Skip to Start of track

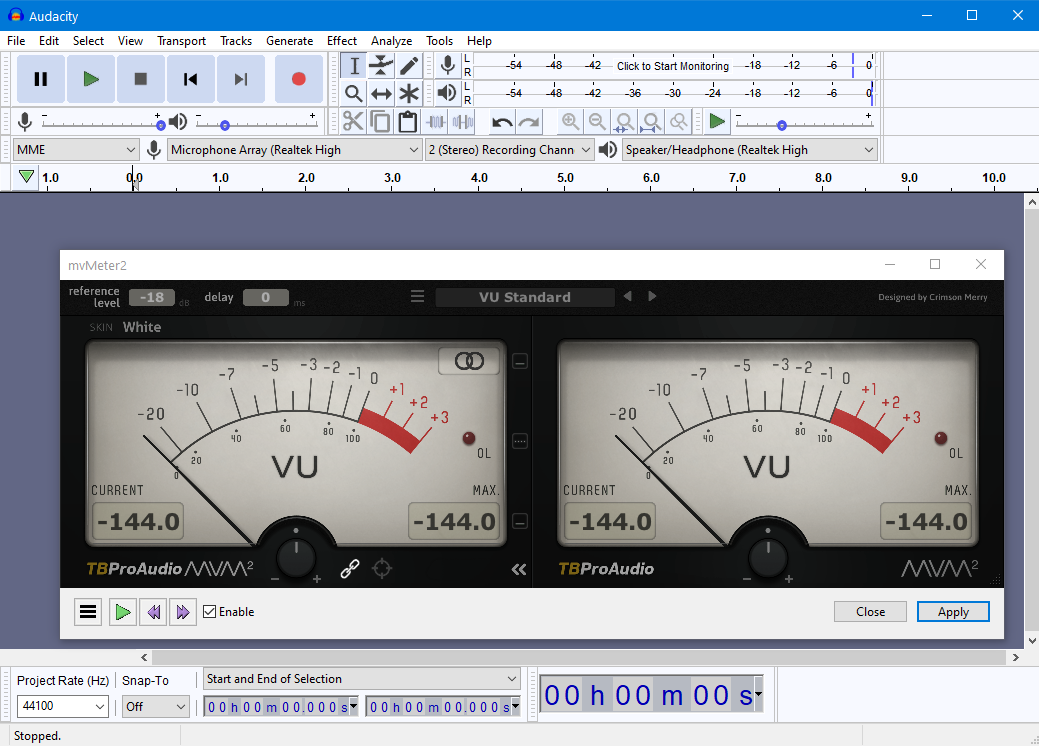click(191, 79)
